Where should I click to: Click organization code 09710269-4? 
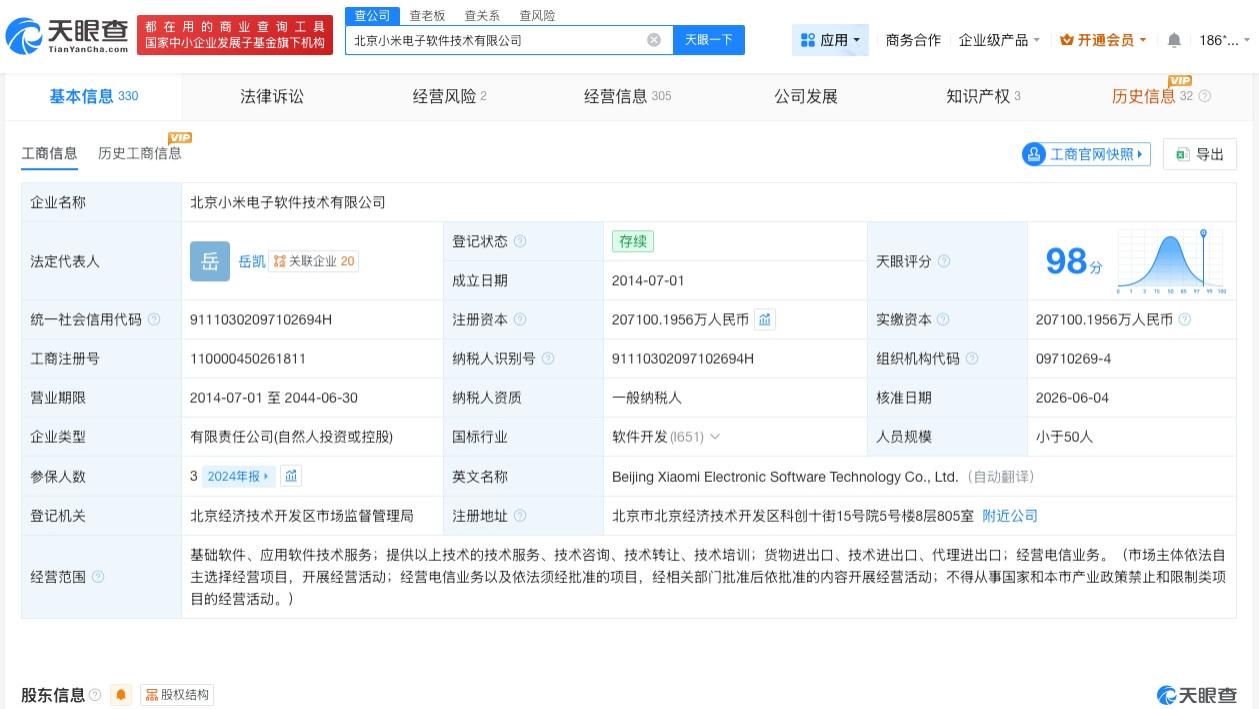[1073, 358]
